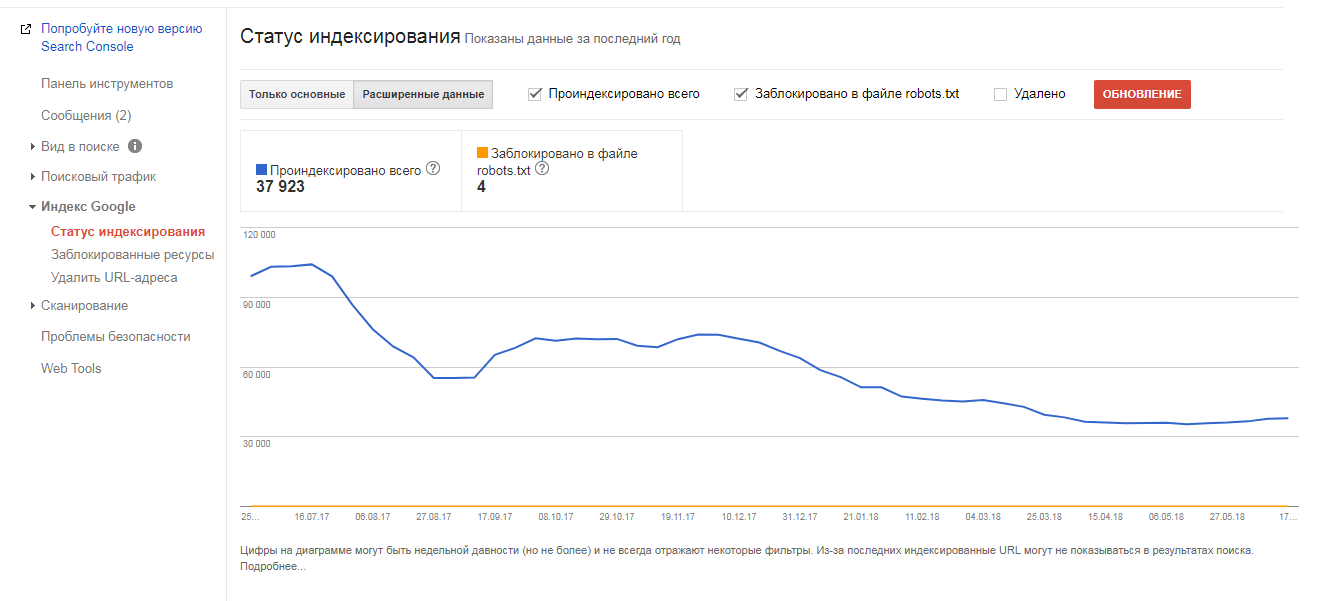The height and width of the screenshot is (601, 1319).
Task: Open Сообщения (2) in the sidebar
Action: tap(86, 116)
